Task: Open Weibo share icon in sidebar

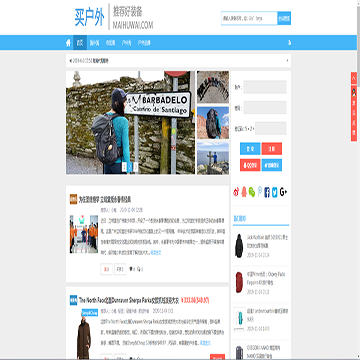Action: (236, 192)
